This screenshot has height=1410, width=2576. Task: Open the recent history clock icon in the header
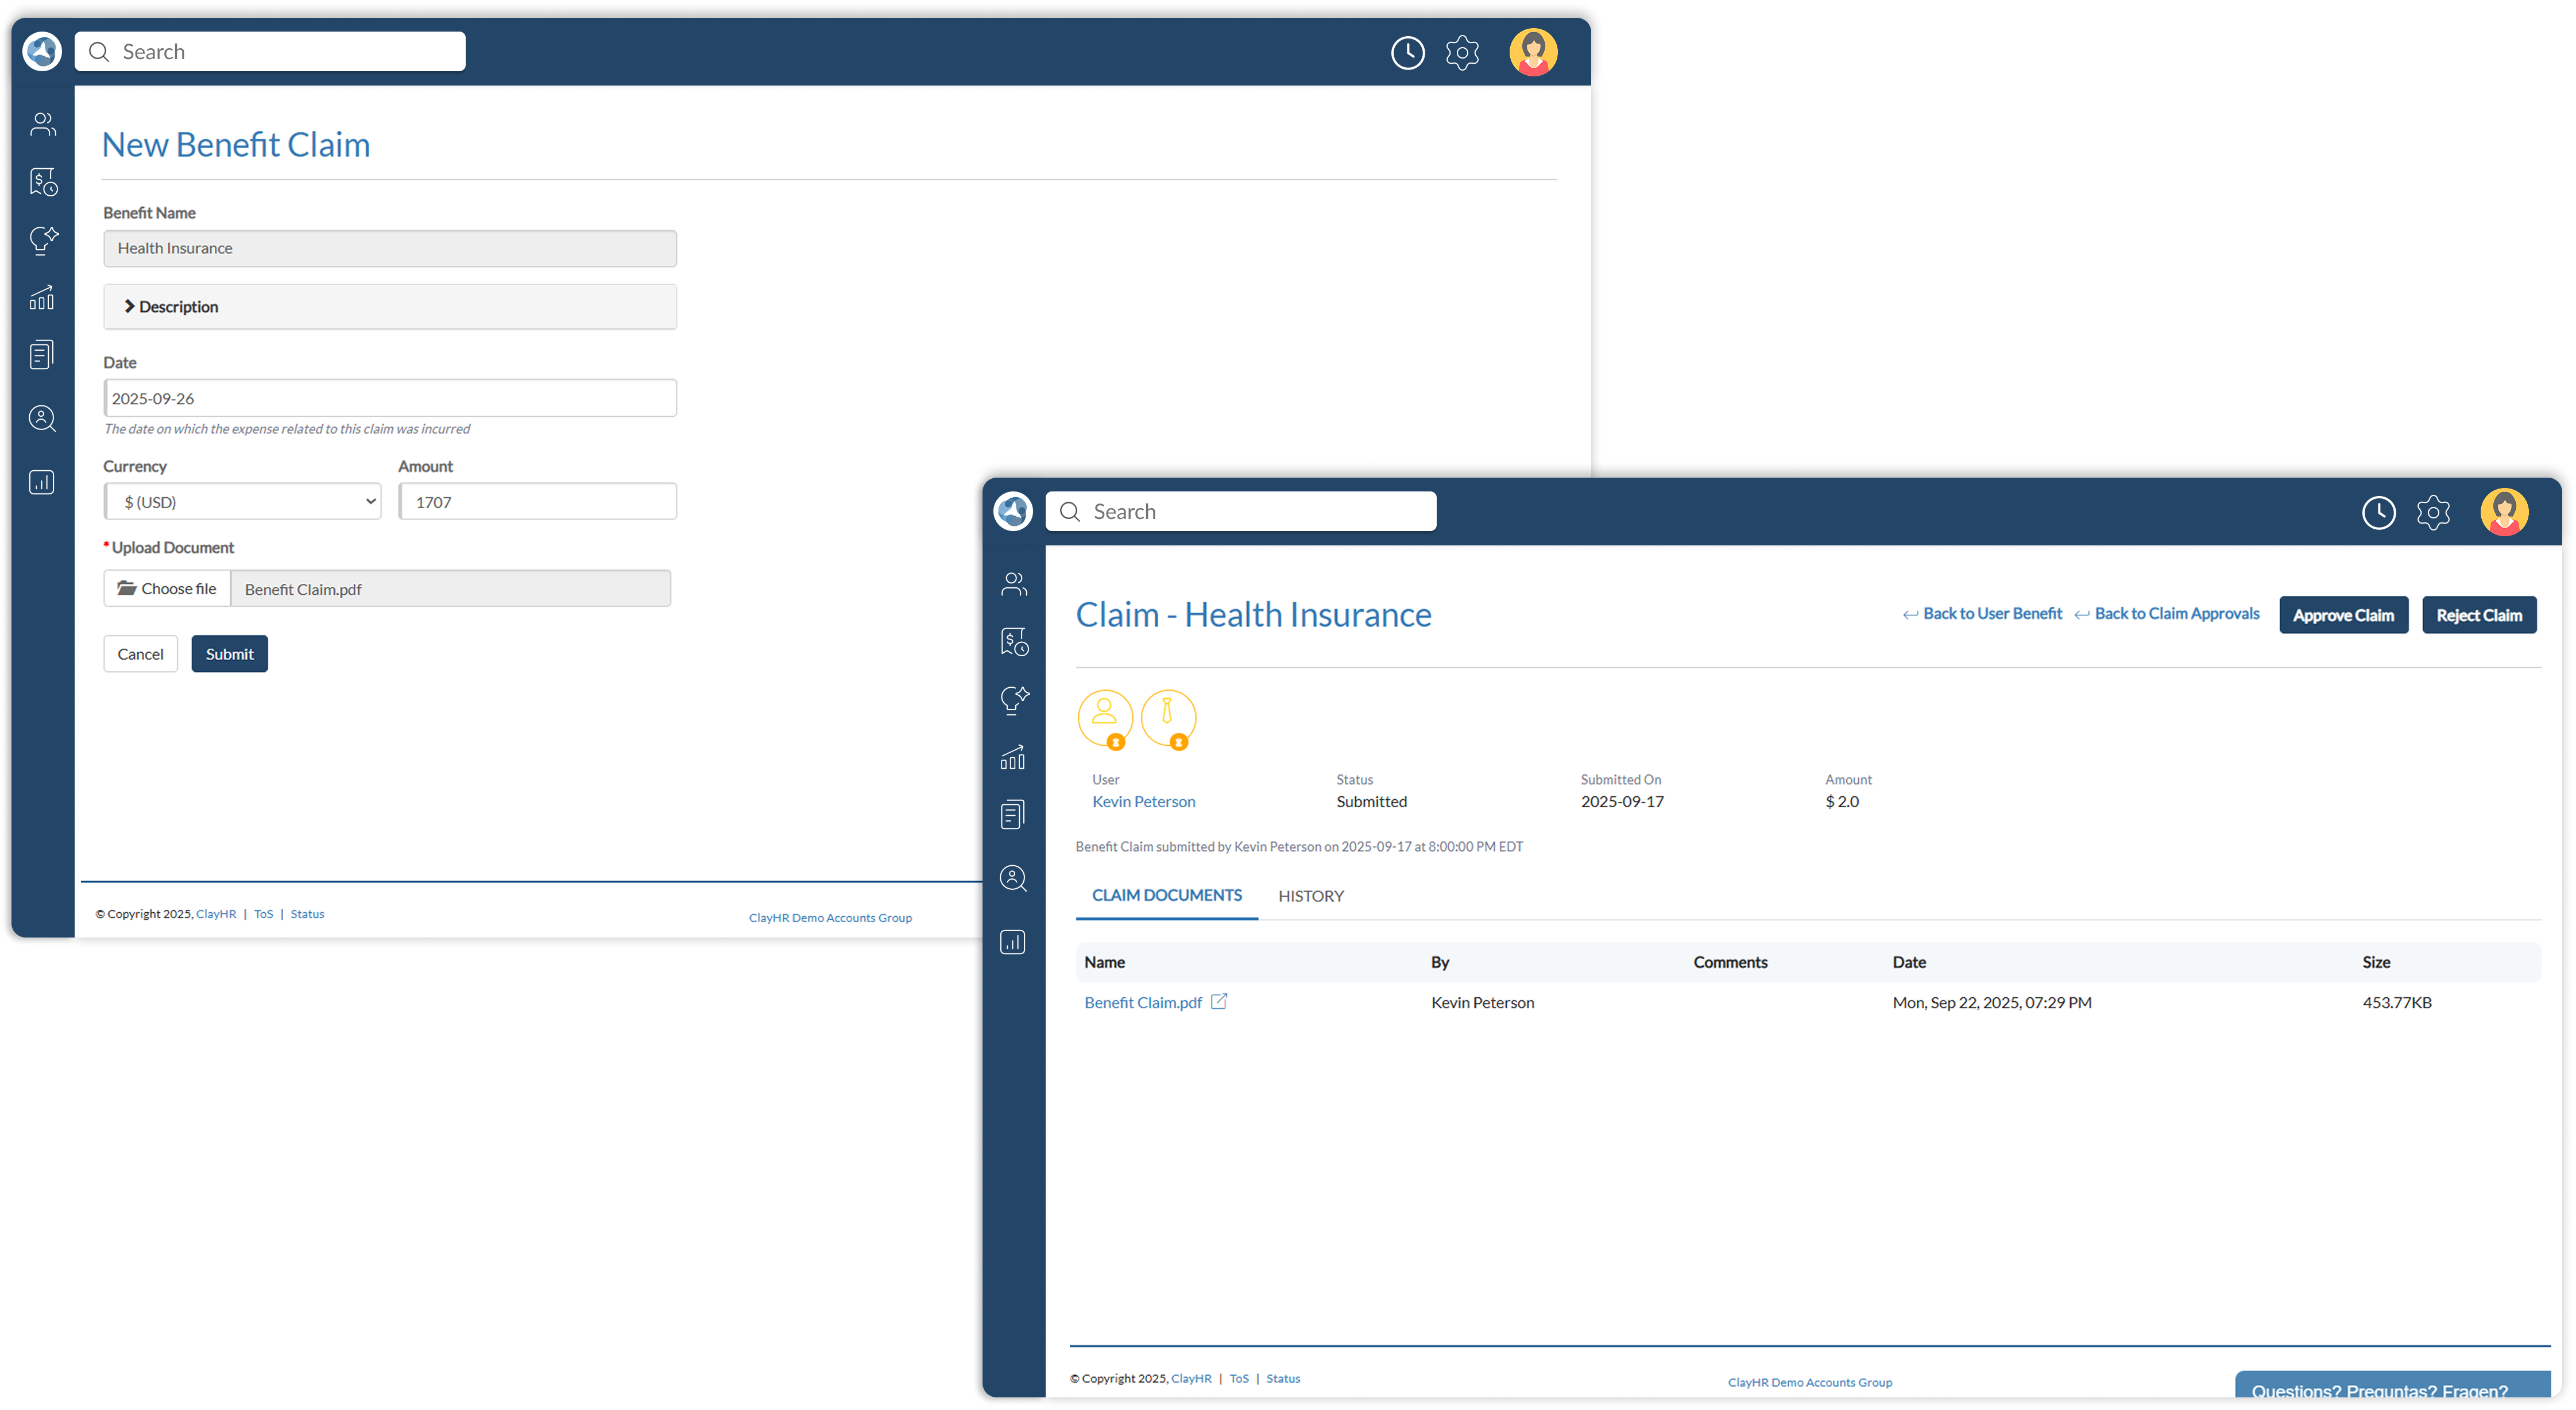1408,52
